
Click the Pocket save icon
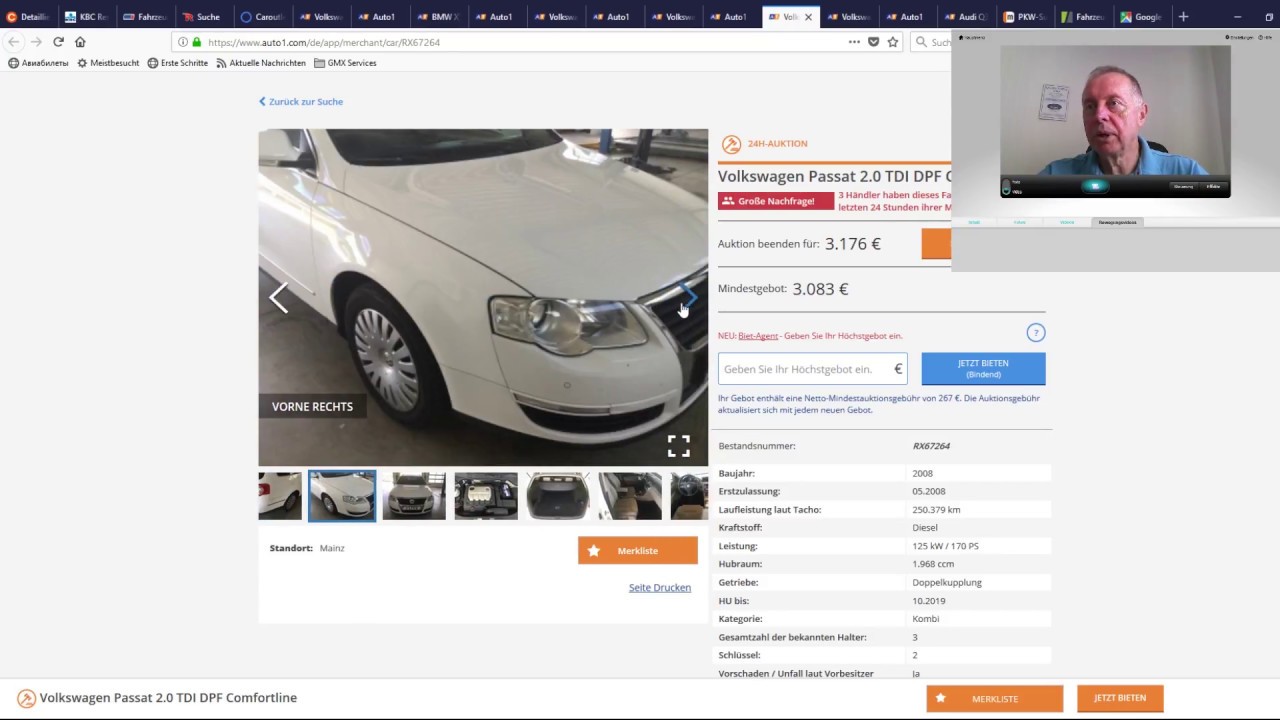(874, 42)
